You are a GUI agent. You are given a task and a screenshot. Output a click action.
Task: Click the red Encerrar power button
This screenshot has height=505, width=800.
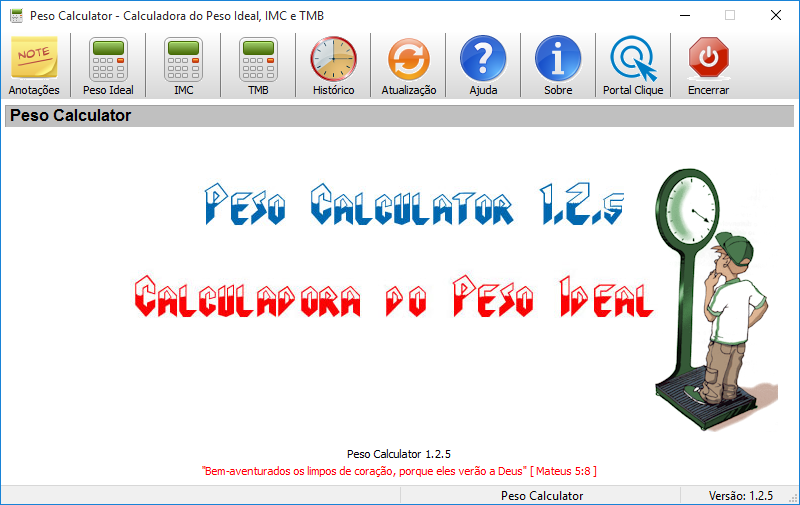(x=708, y=66)
